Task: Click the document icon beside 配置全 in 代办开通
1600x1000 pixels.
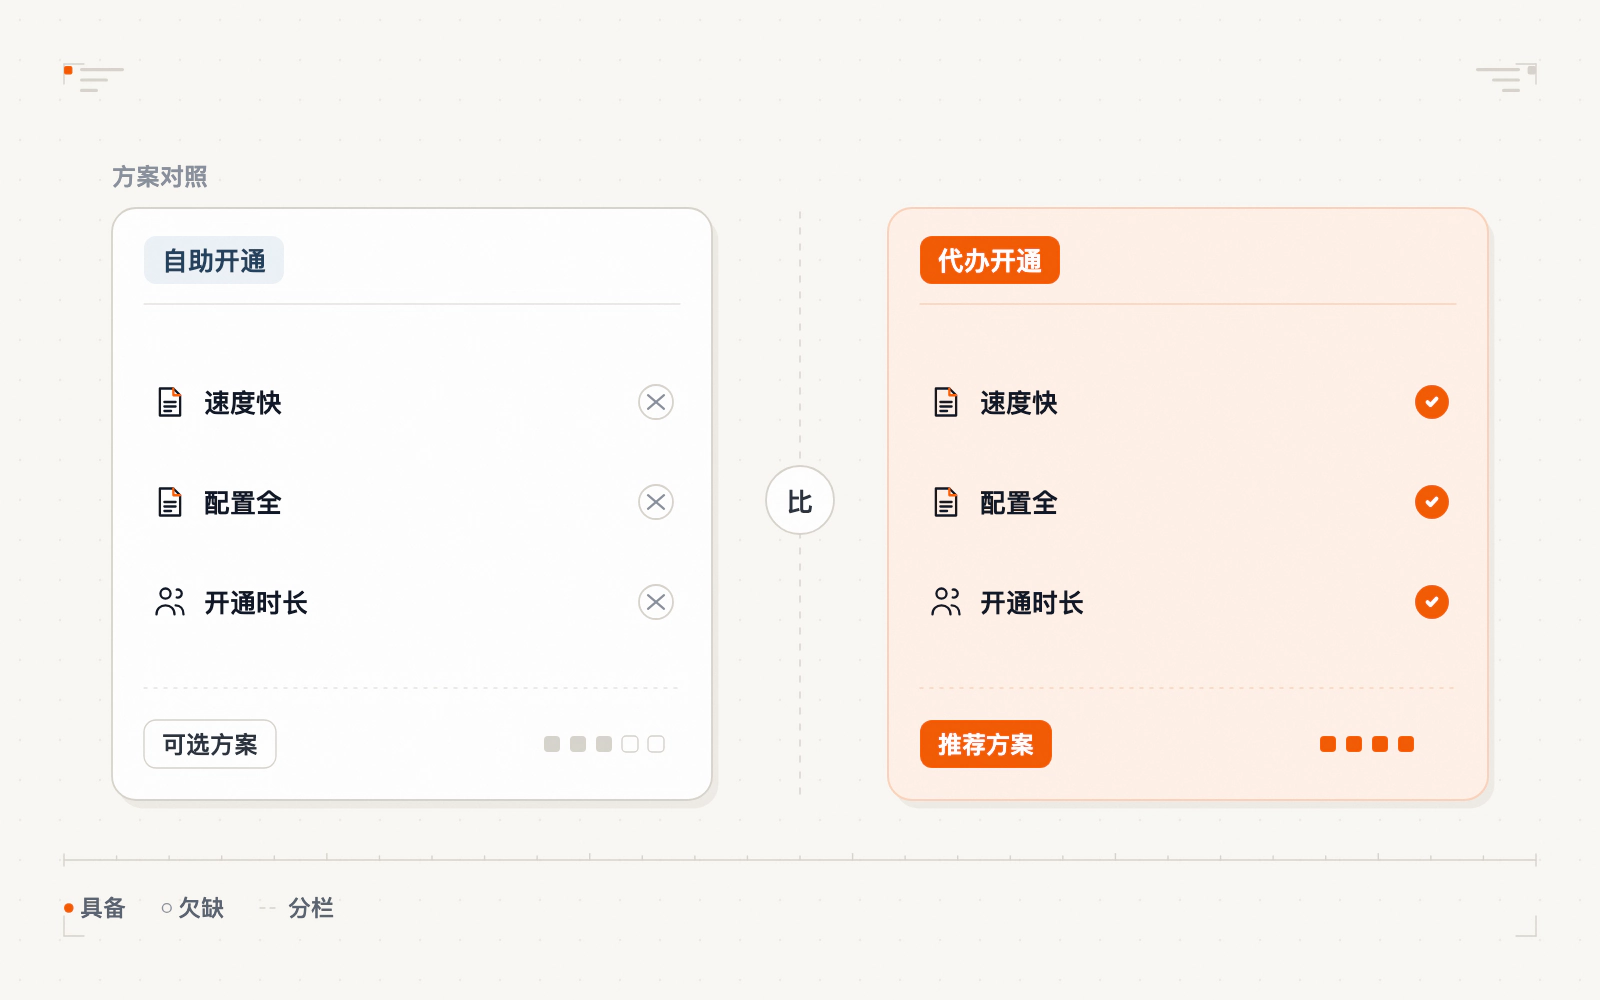Action: [x=946, y=502]
